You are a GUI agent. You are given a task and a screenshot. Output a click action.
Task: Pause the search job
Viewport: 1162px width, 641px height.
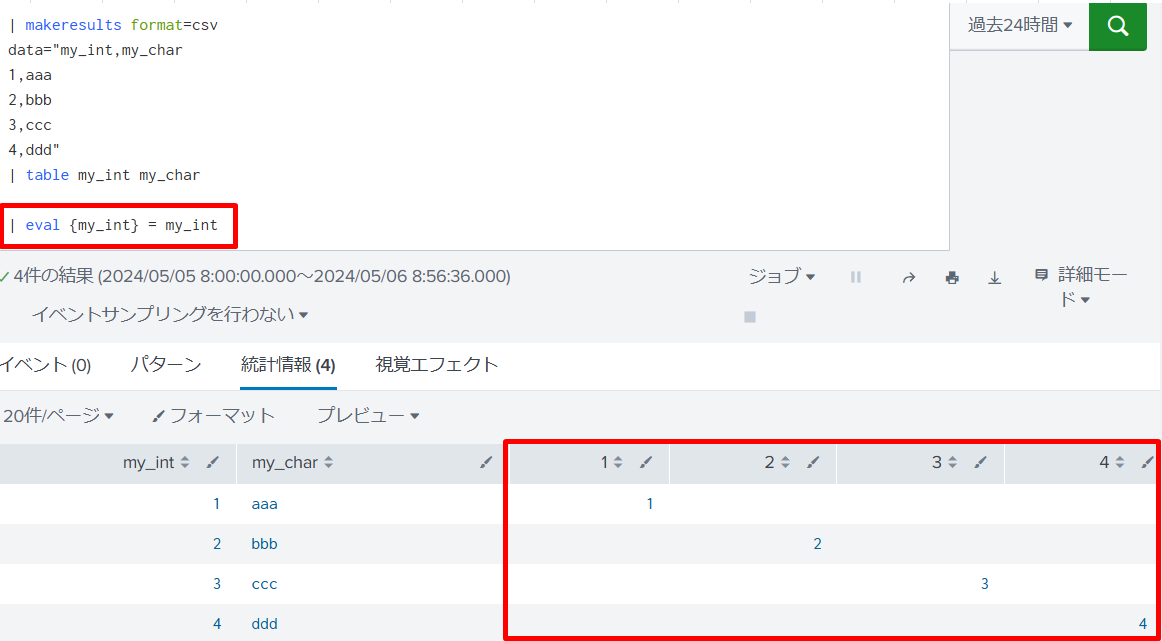(x=856, y=277)
